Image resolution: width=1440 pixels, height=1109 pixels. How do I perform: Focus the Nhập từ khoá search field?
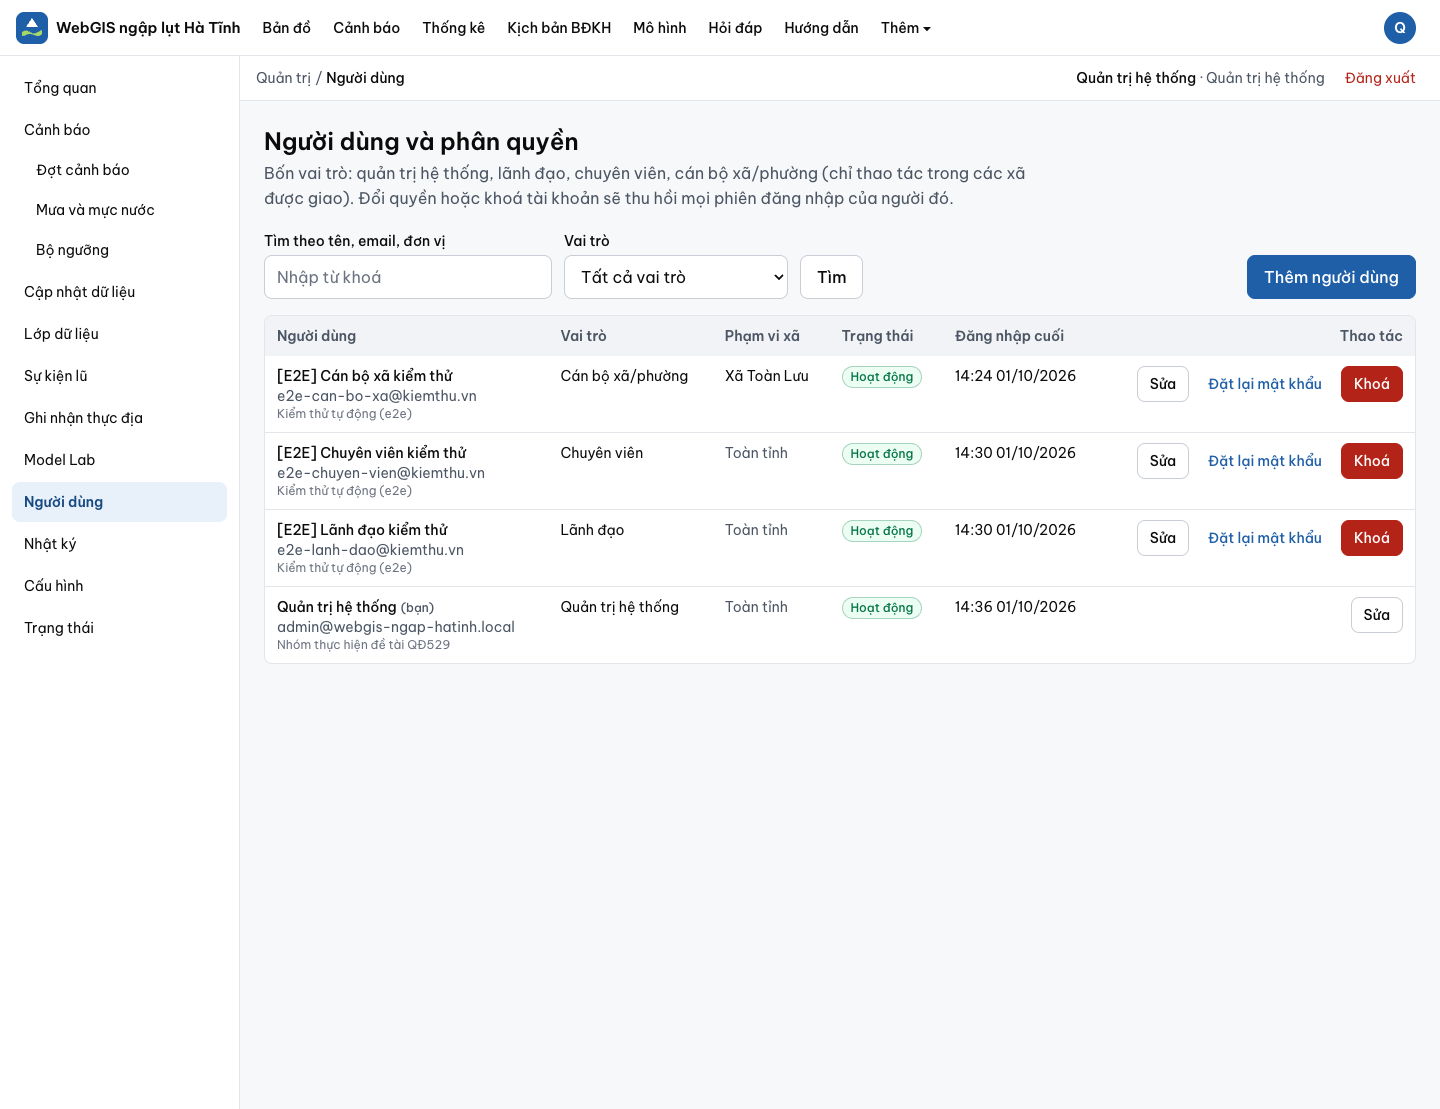click(x=408, y=277)
